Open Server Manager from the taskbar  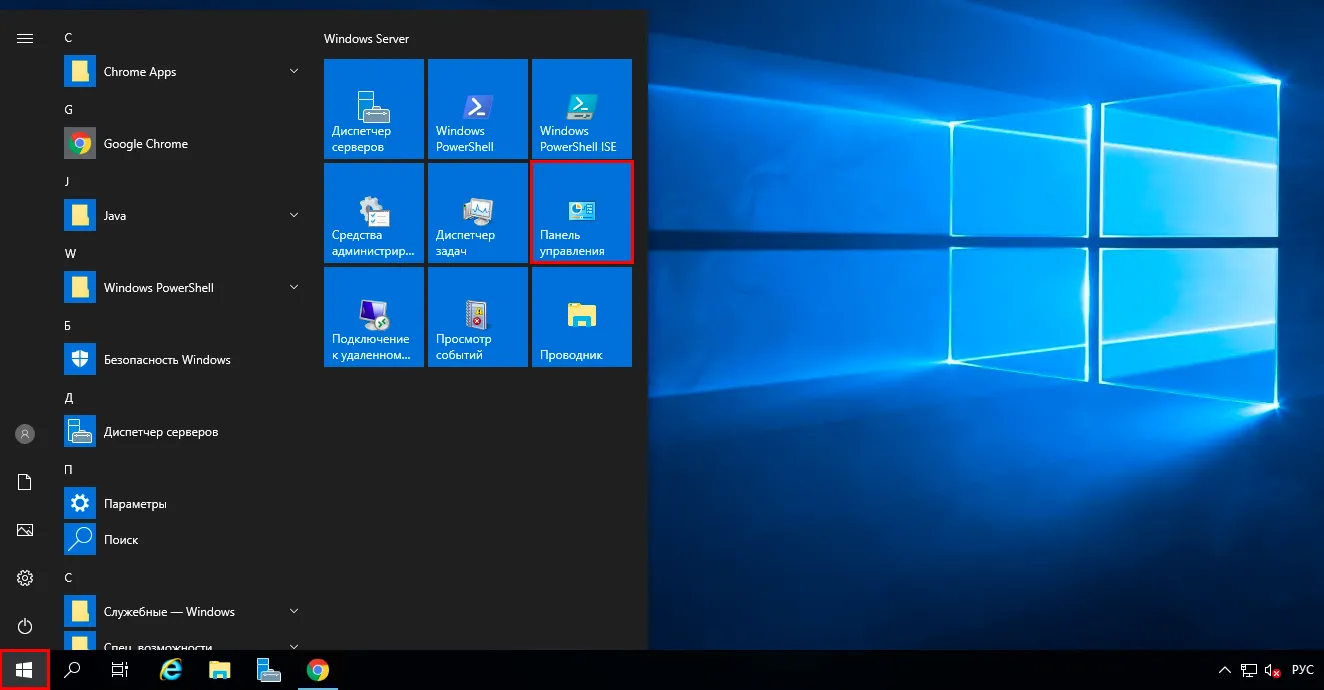pos(269,670)
